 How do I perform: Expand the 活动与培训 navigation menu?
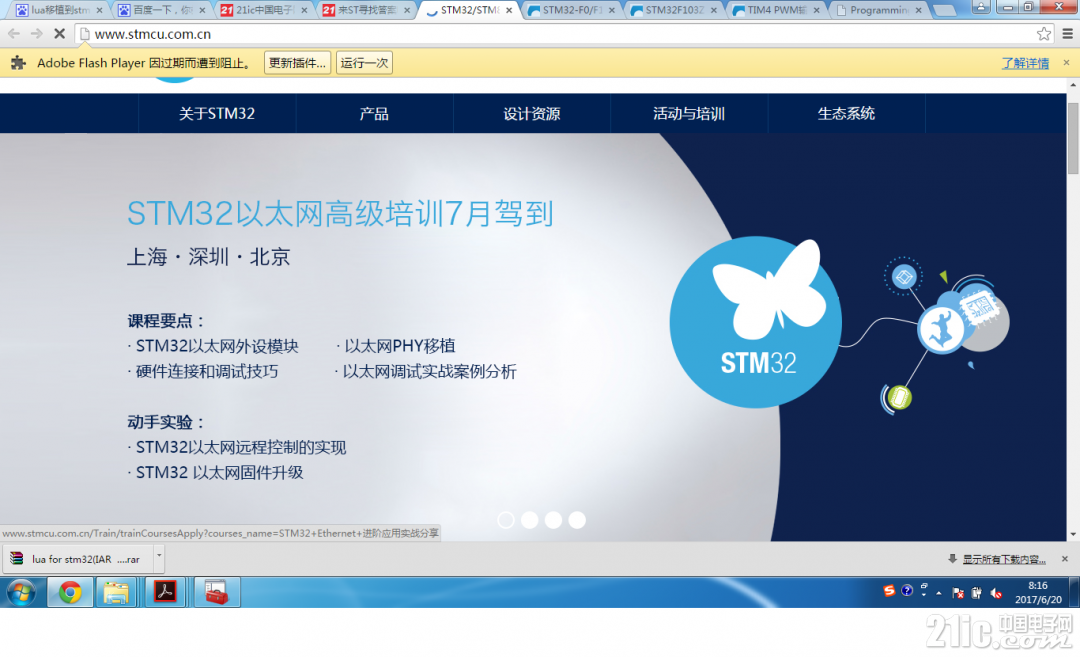coord(689,114)
